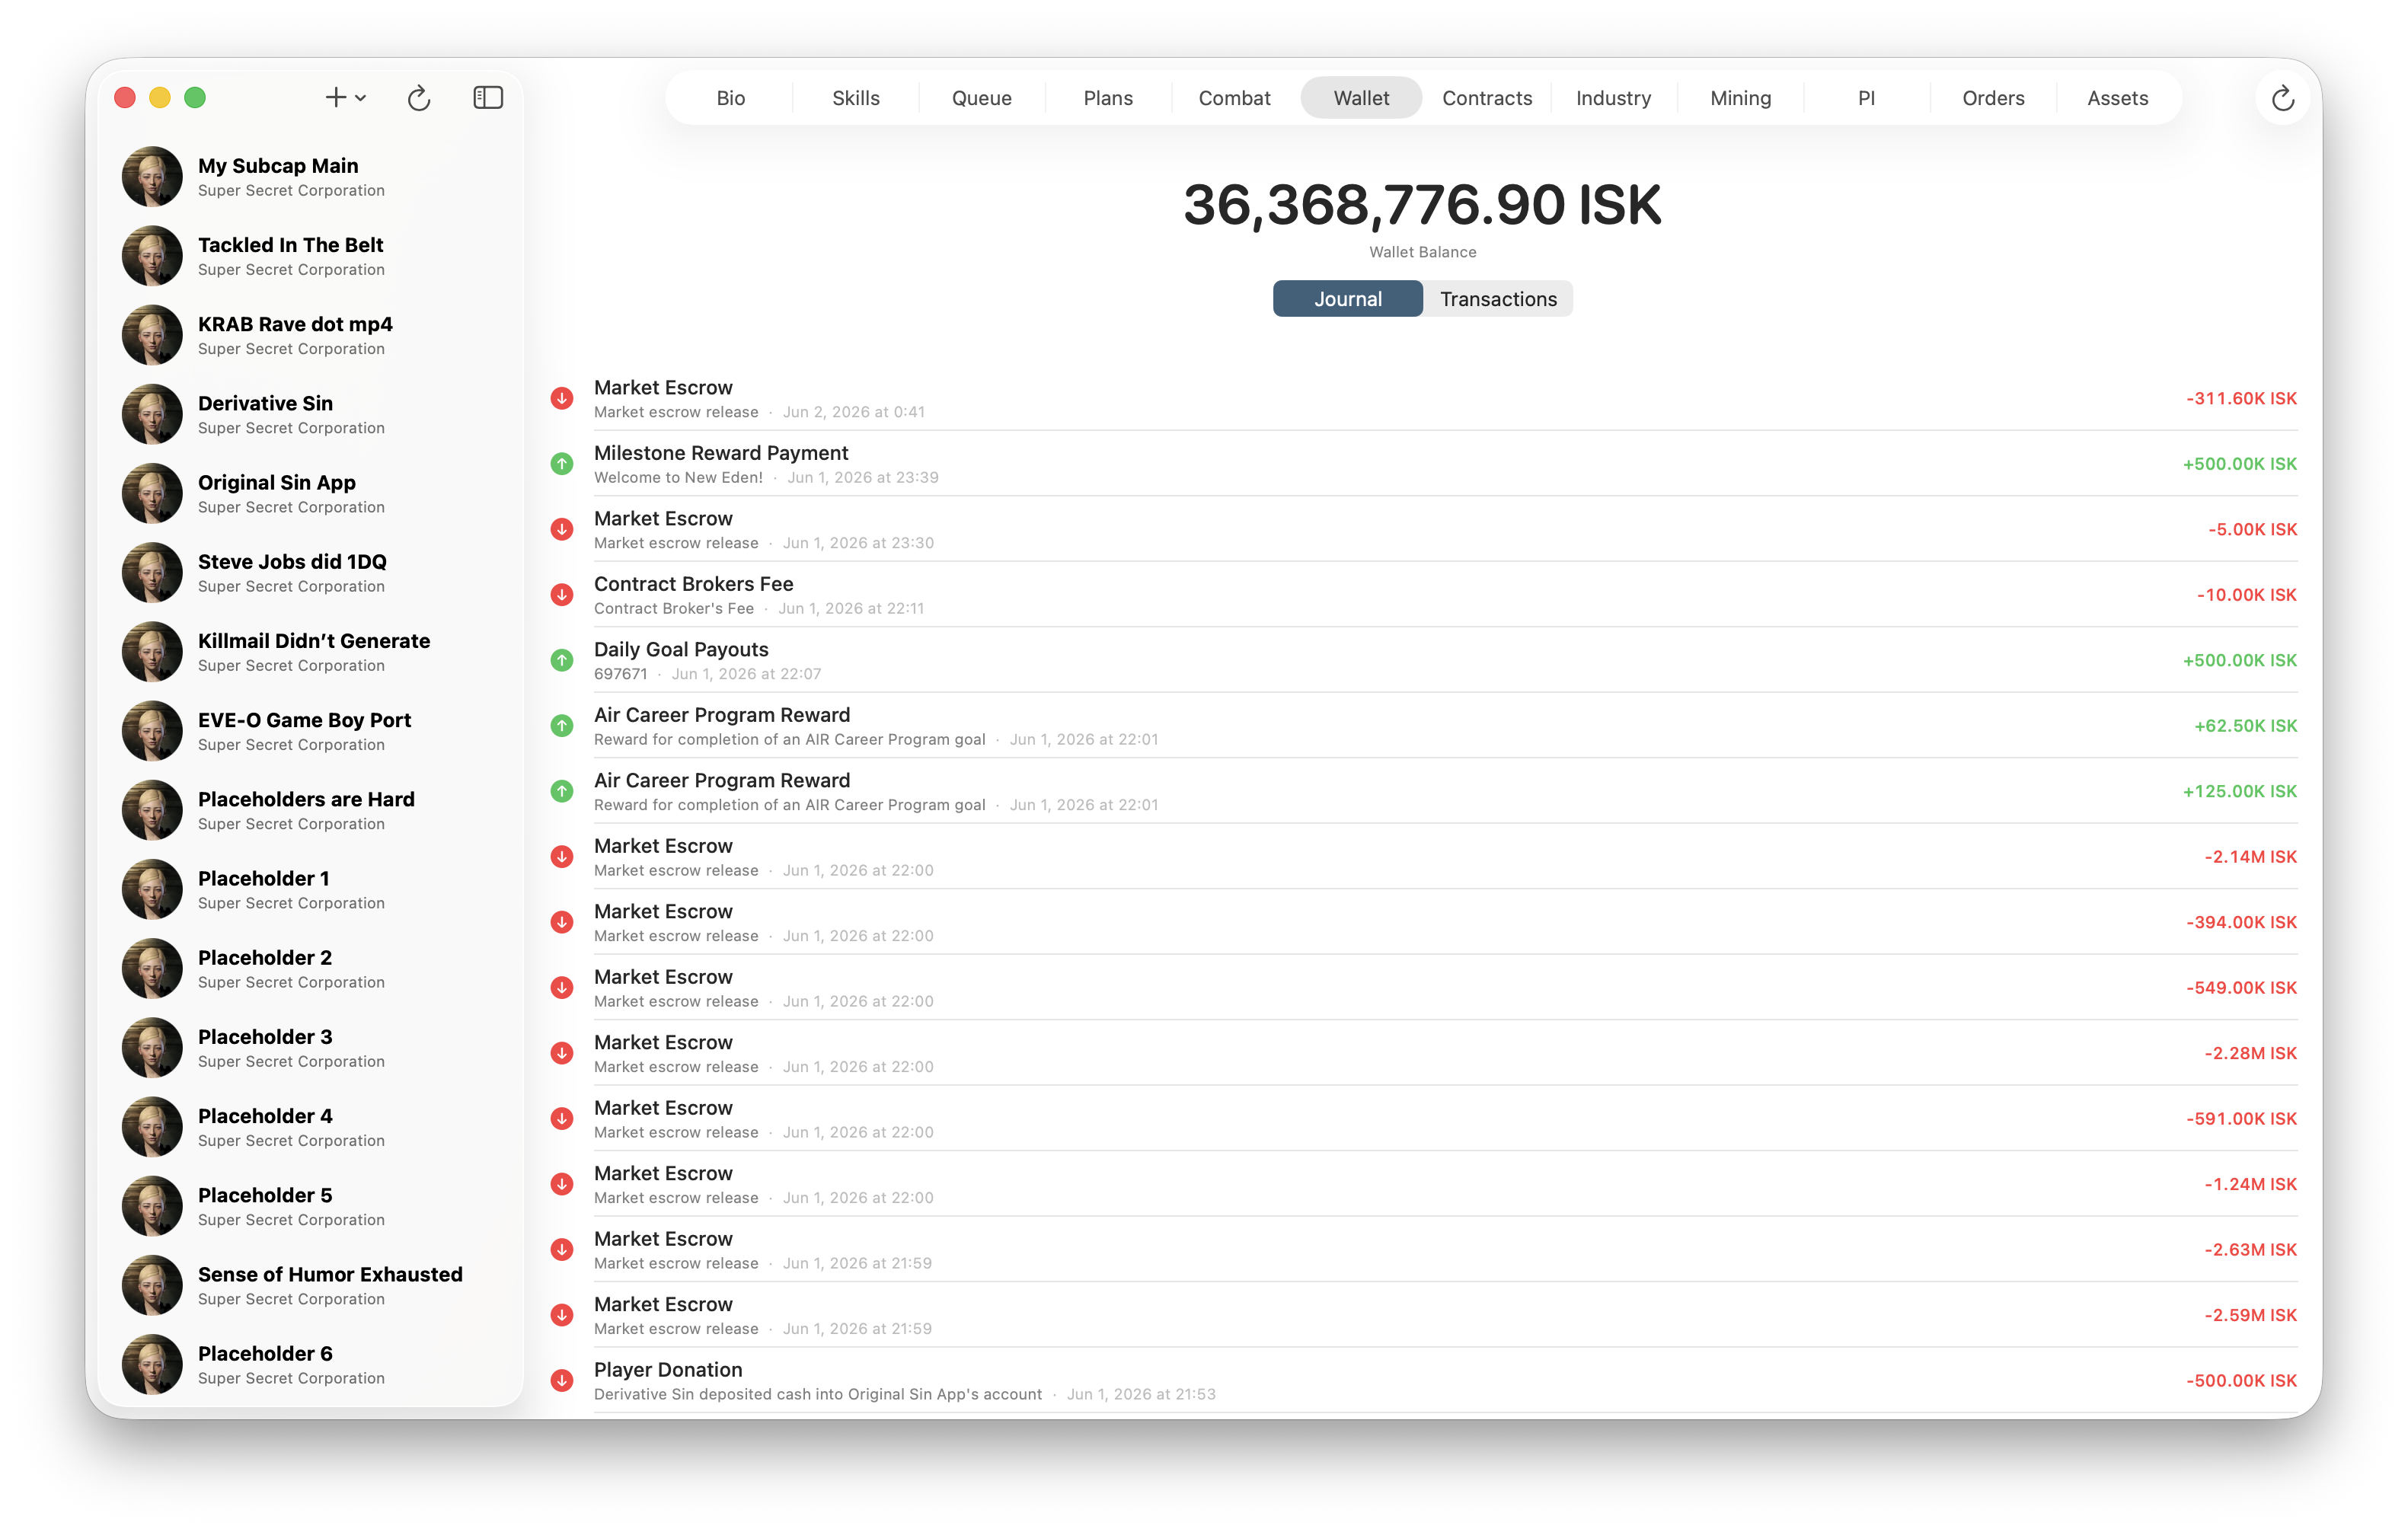Select character Placeholder 6
2408x1532 pixels.
(311, 1364)
